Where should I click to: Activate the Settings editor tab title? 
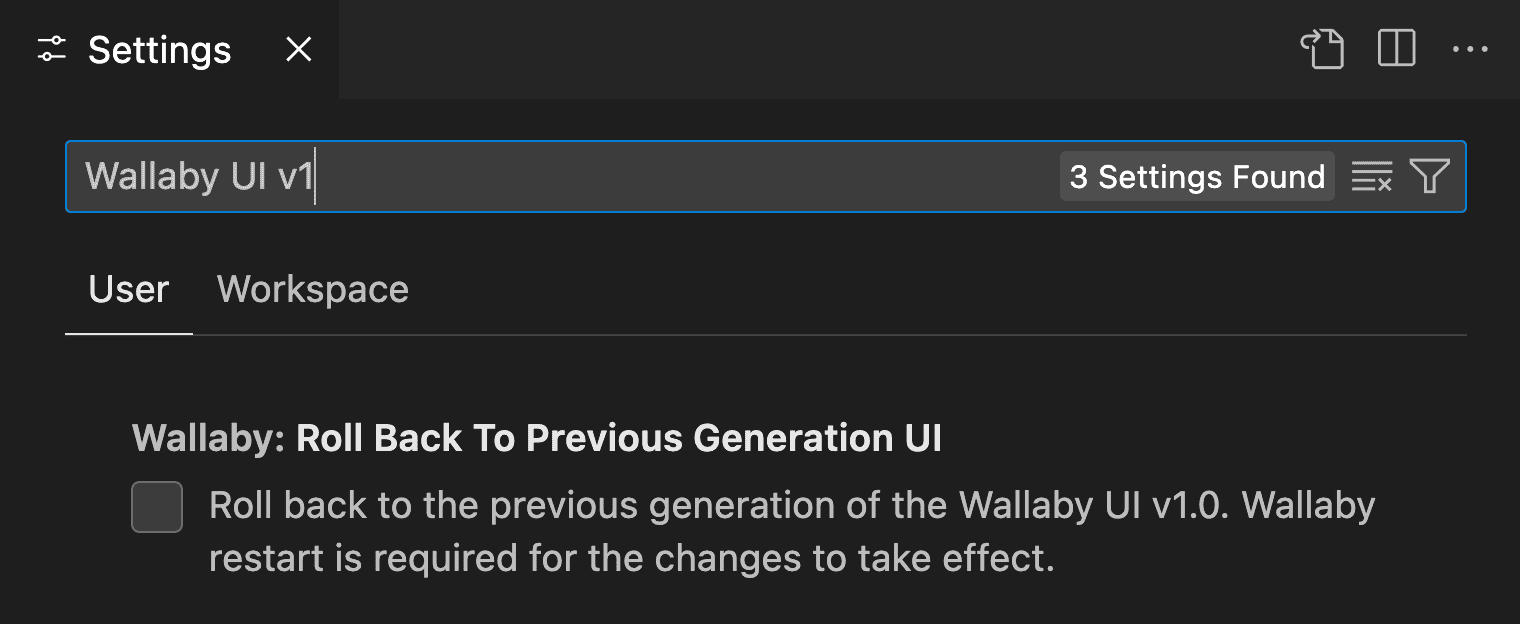(160, 50)
